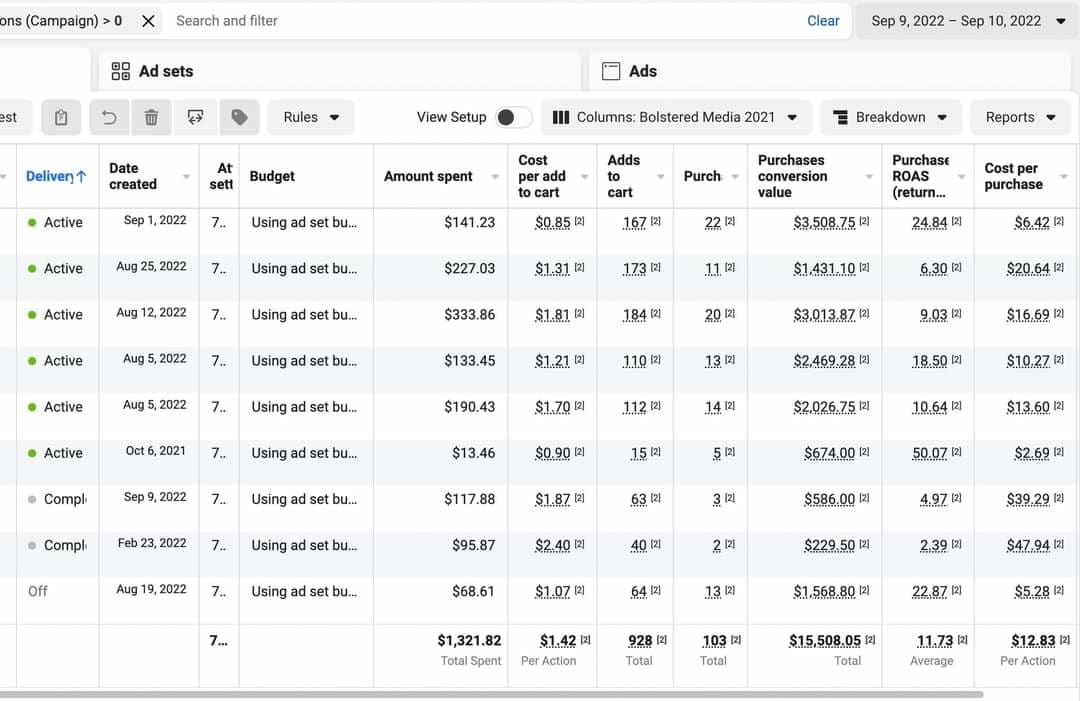Clear the search filter with X icon

pos(148,21)
